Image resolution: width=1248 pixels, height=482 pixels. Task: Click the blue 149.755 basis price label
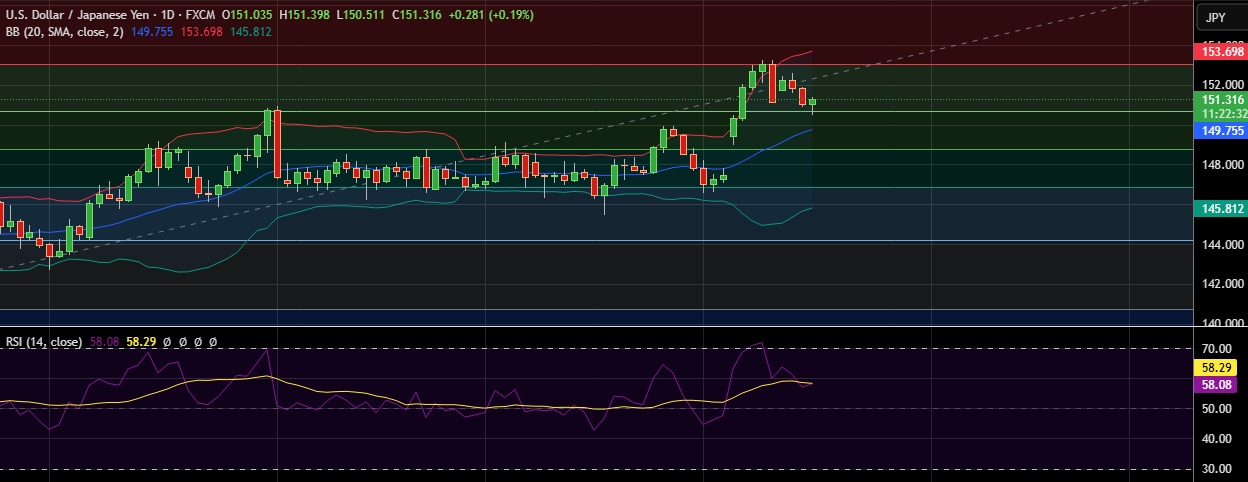tap(1222, 130)
